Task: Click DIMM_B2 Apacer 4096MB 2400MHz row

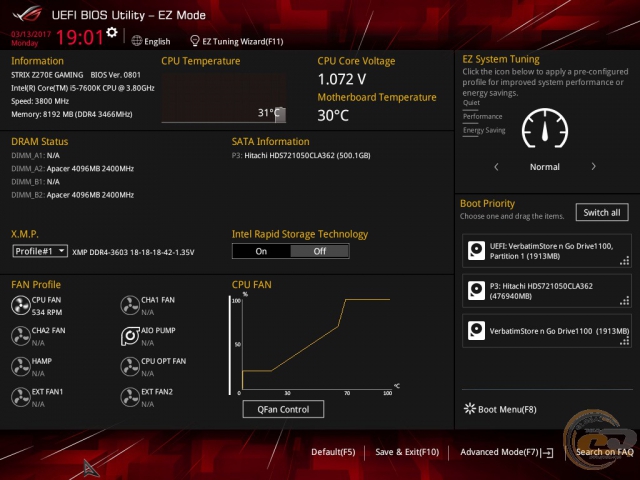Action: click(x=73, y=195)
